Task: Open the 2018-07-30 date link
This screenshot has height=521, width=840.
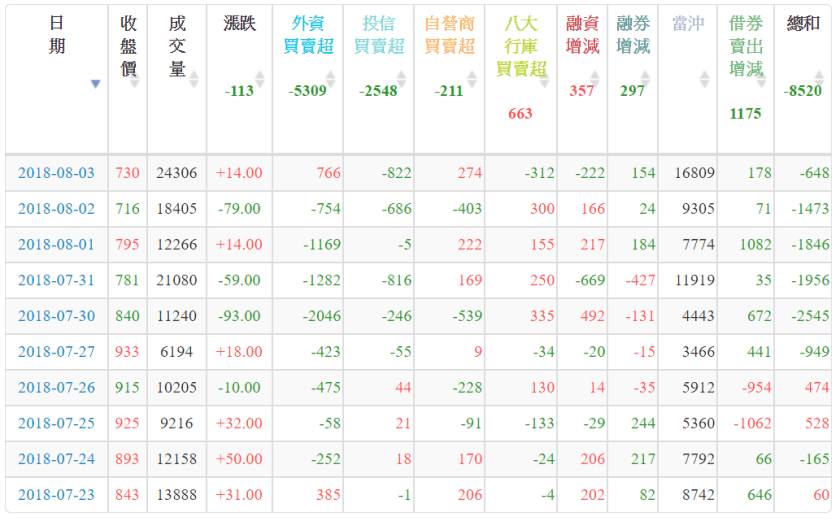Action: click(56, 316)
